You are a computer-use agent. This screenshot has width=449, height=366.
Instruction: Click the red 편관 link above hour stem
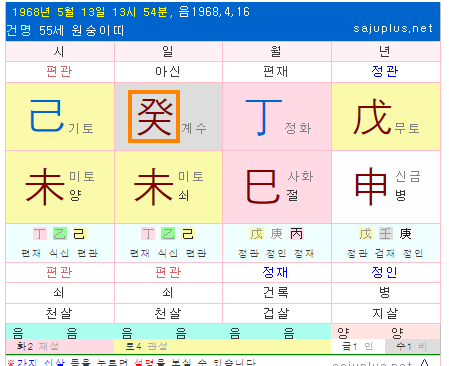coord(59,71)
